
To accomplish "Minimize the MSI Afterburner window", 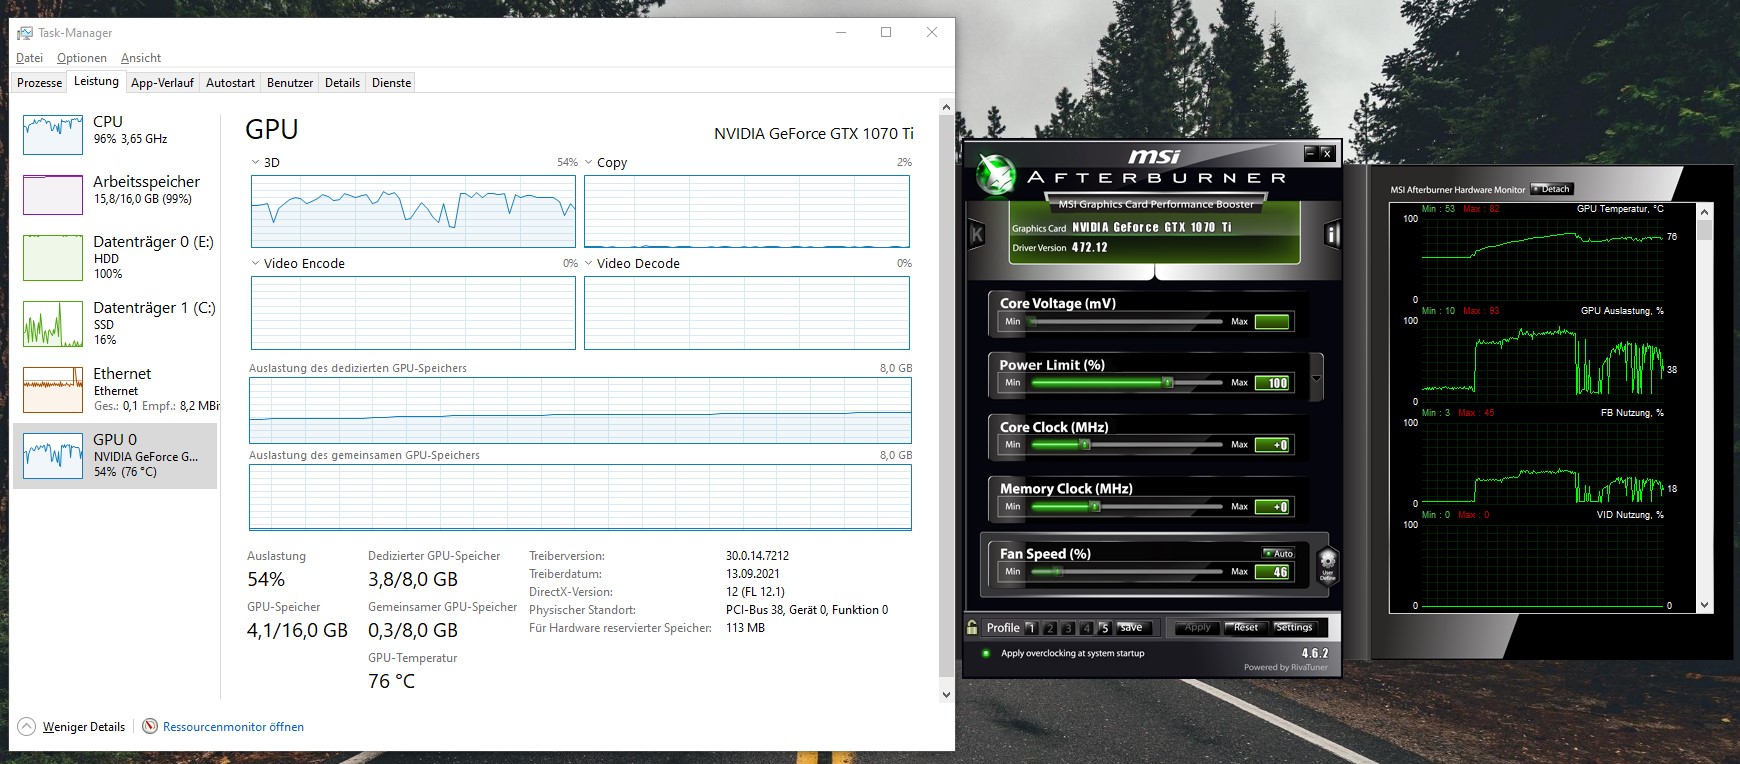I will [1310, 153].
